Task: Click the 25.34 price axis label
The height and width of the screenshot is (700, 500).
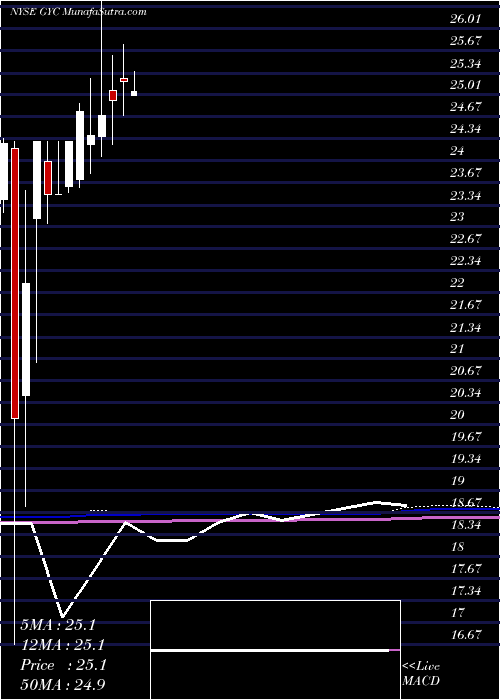Action: [x=466, y=63]
